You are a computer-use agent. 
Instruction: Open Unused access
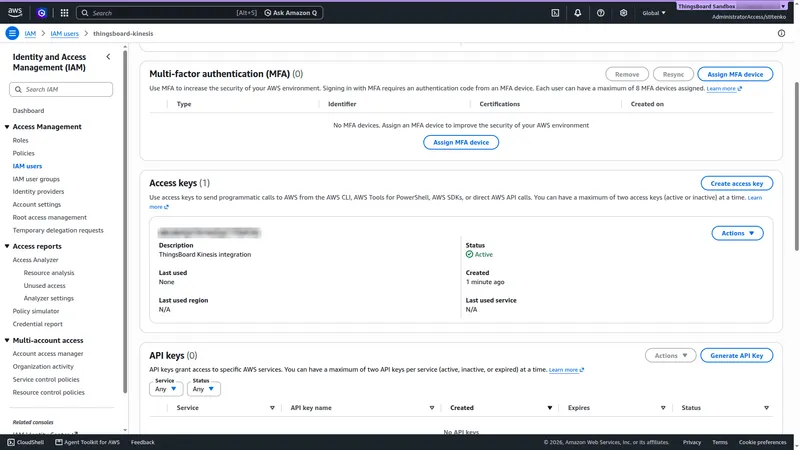coord(44,286)
